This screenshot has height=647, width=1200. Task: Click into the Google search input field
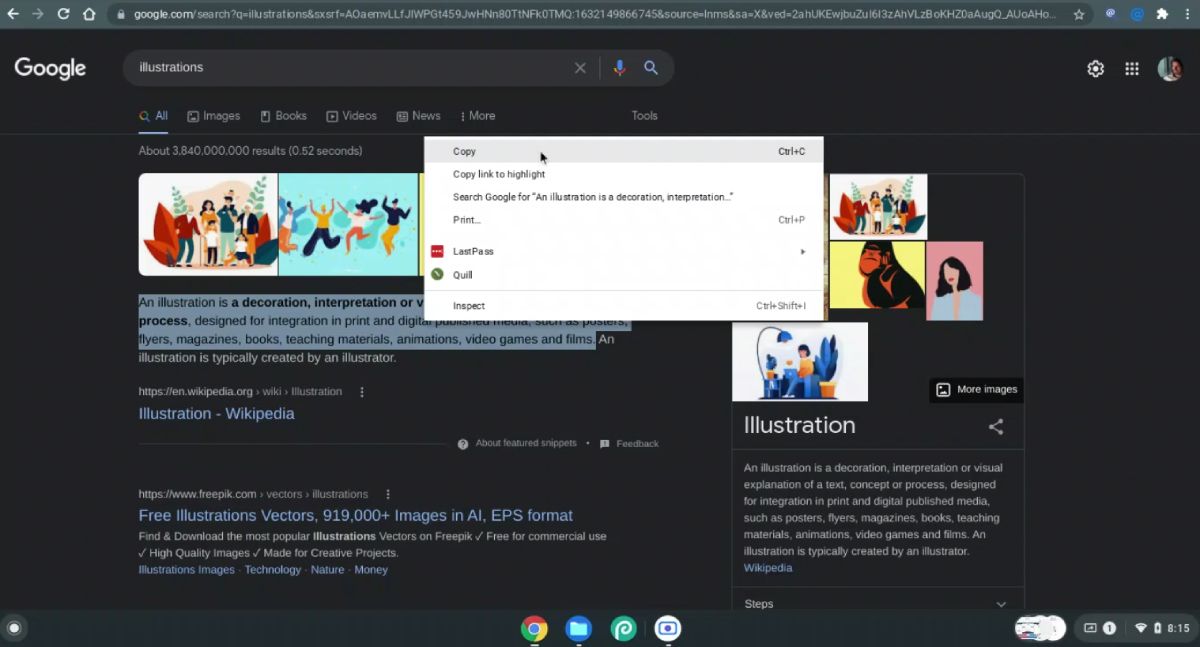pyautogui.click(x=350, y=67)
